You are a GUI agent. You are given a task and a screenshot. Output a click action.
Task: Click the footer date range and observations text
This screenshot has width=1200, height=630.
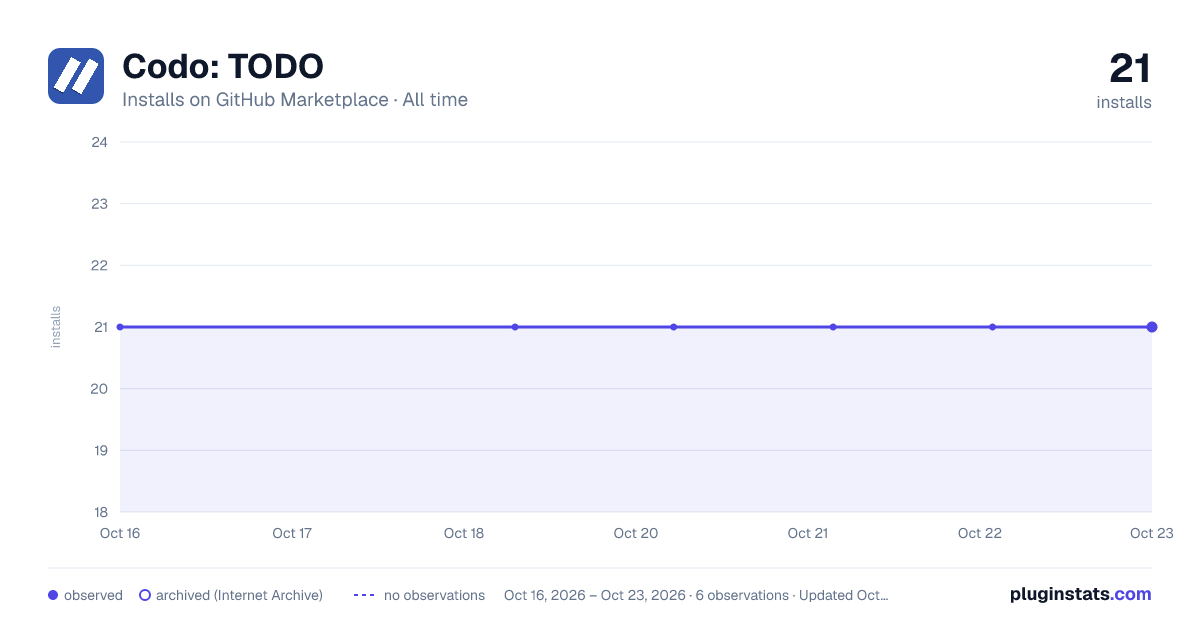[x=696, y=595]
